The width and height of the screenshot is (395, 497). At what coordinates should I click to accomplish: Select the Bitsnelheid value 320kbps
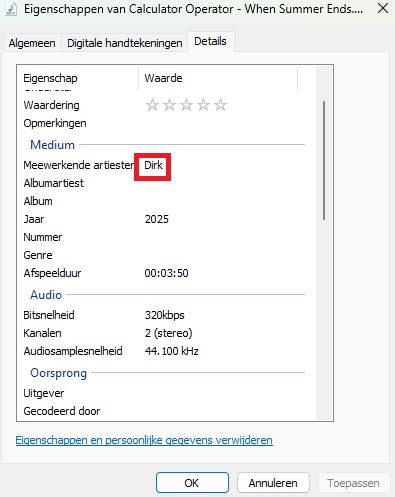point(165,315)
